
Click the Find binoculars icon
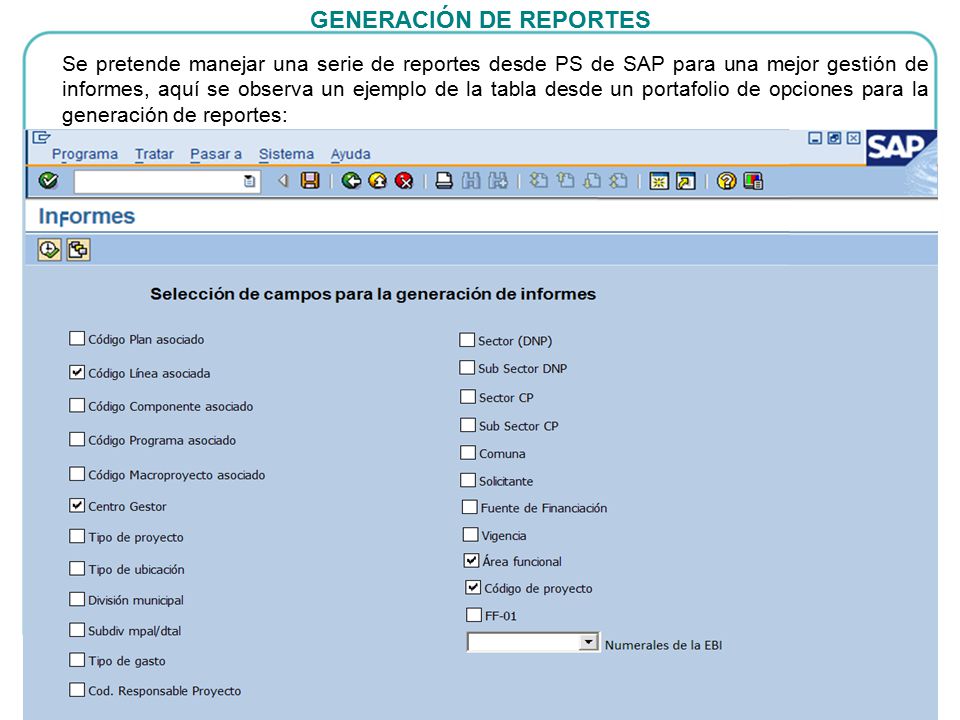click(471, 181)
